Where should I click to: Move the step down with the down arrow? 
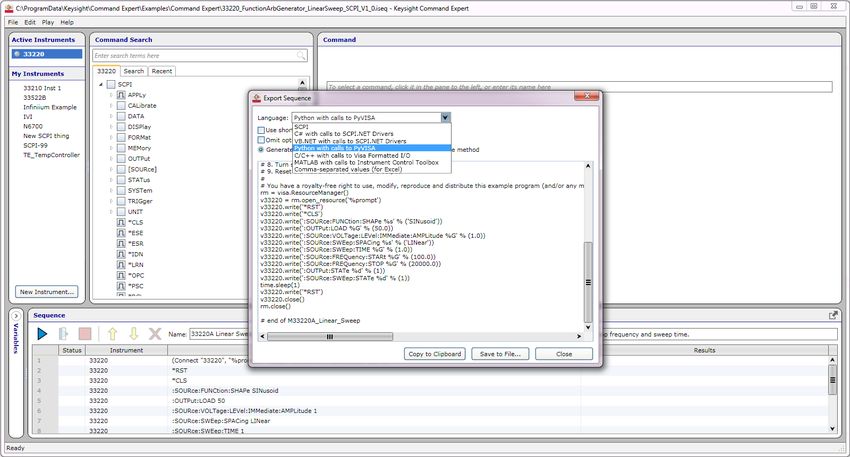tap(133, 334)
